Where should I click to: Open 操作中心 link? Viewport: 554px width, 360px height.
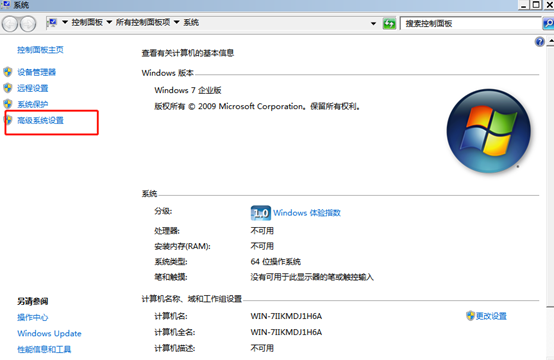(x=33, y=317)
